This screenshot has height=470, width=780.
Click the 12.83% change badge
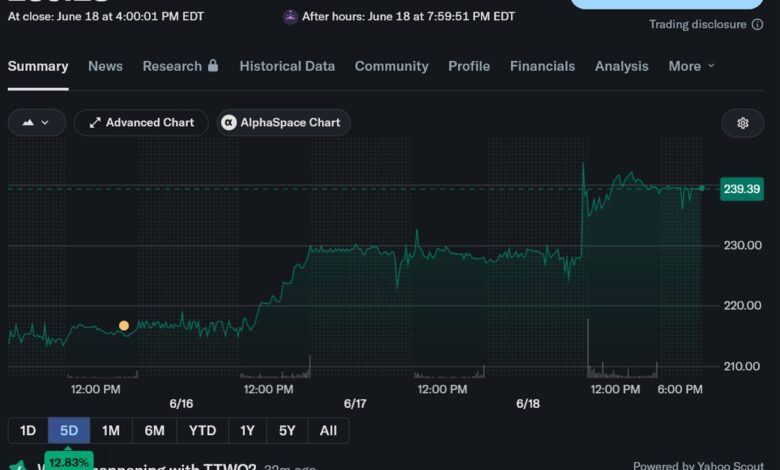coord(69,463)
